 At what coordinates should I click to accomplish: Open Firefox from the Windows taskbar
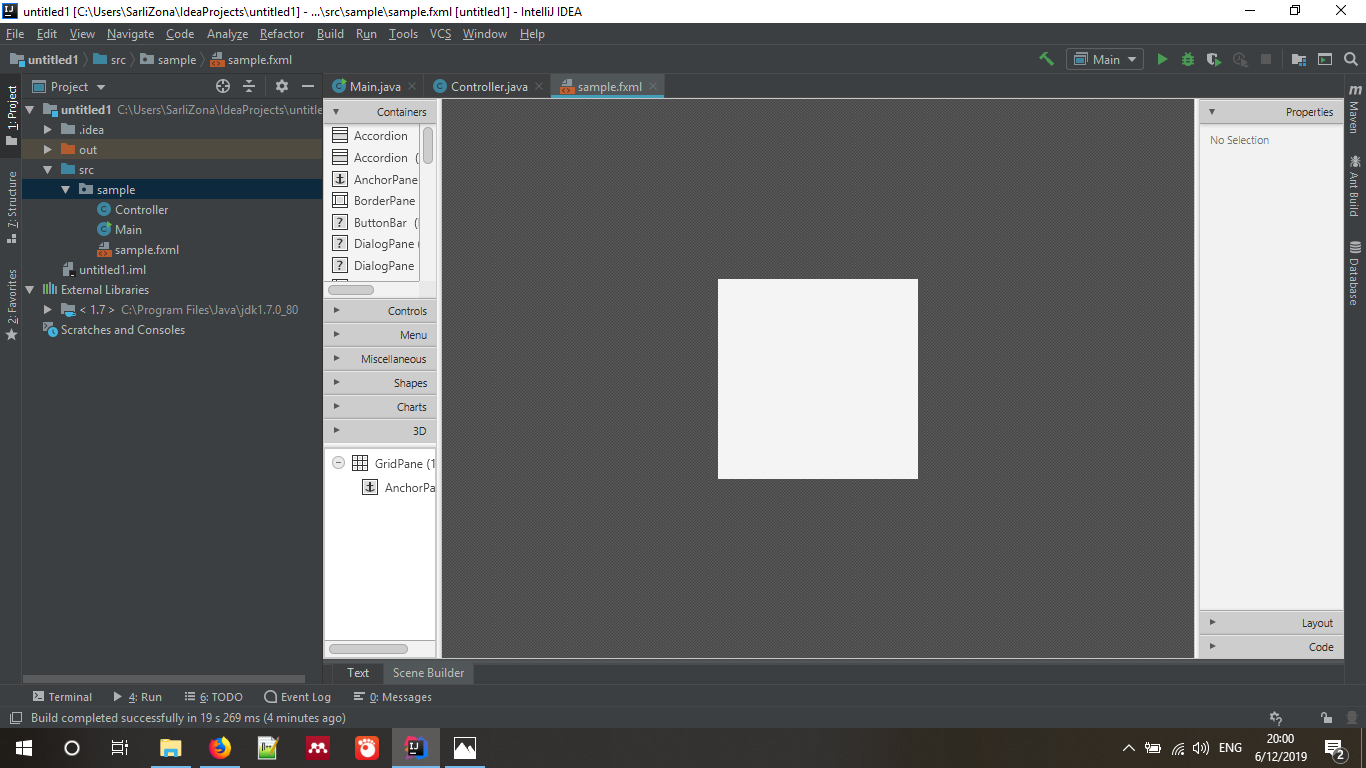tap(219, 747)
